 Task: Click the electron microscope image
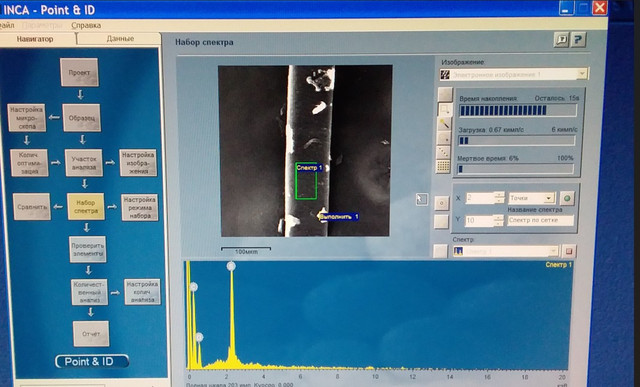(x=305, y=151)
